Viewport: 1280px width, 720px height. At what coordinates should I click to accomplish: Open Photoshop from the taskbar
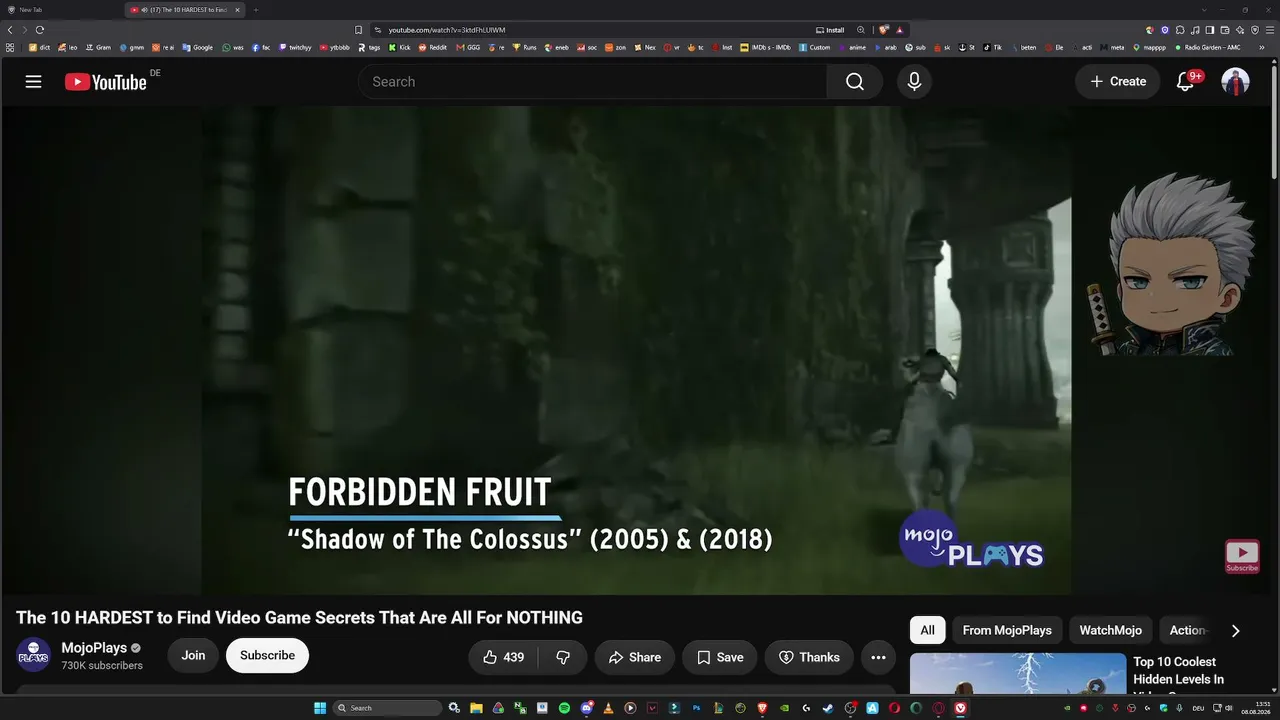[696, 708]
